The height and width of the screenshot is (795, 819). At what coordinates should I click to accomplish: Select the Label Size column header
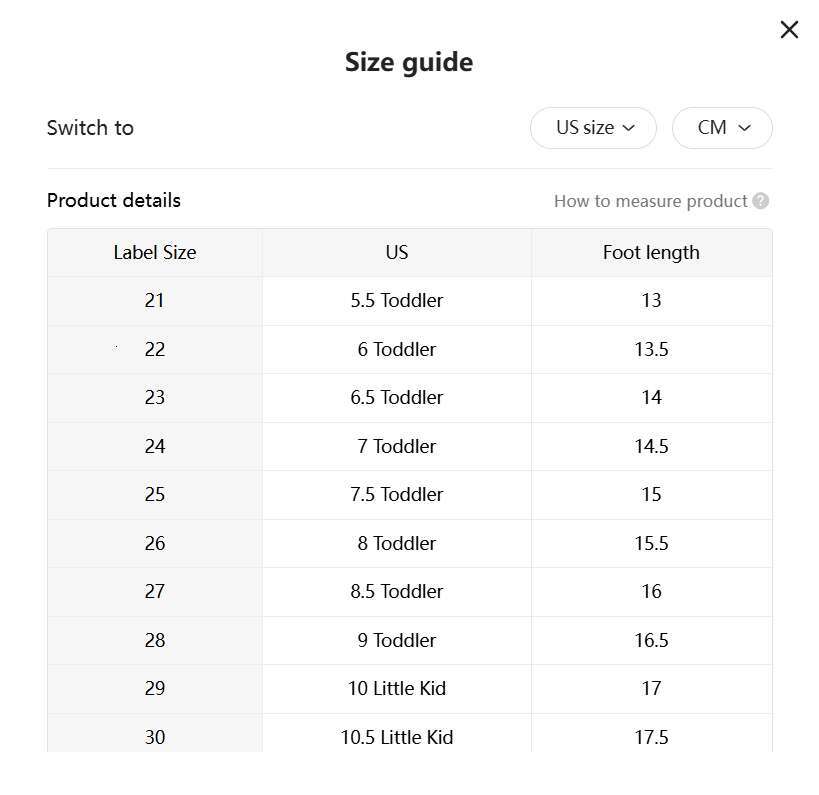(x=155, y=253)
